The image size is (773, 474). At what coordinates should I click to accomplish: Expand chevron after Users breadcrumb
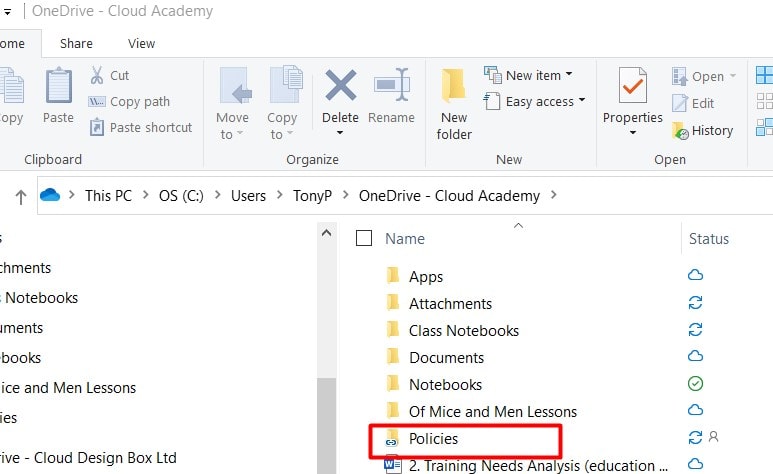coord(279,195)
